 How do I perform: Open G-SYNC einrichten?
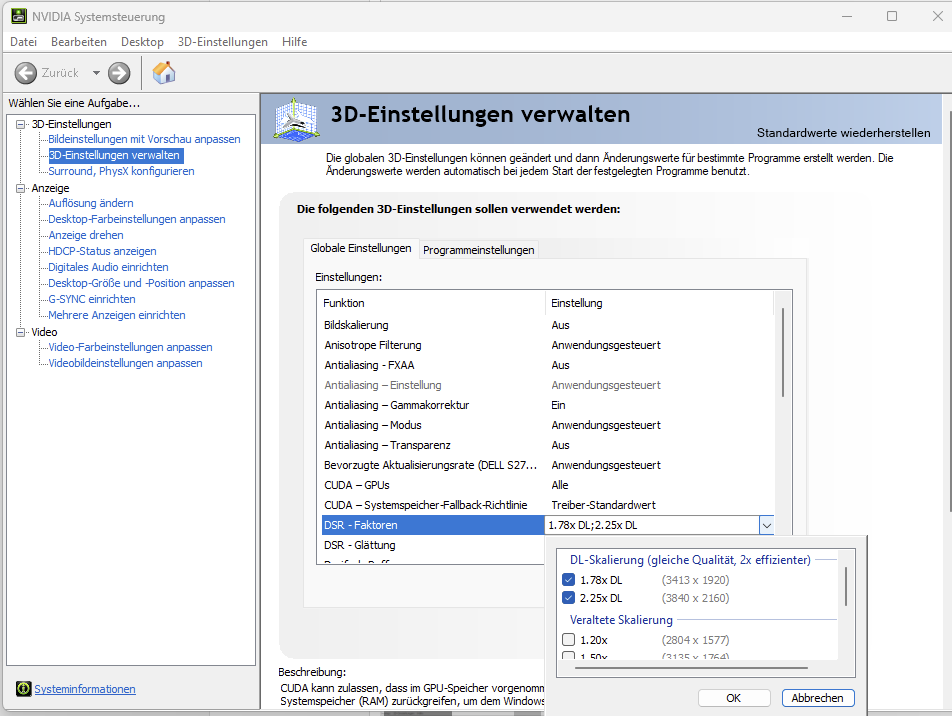pyautogui.click(x=92, y=299)
